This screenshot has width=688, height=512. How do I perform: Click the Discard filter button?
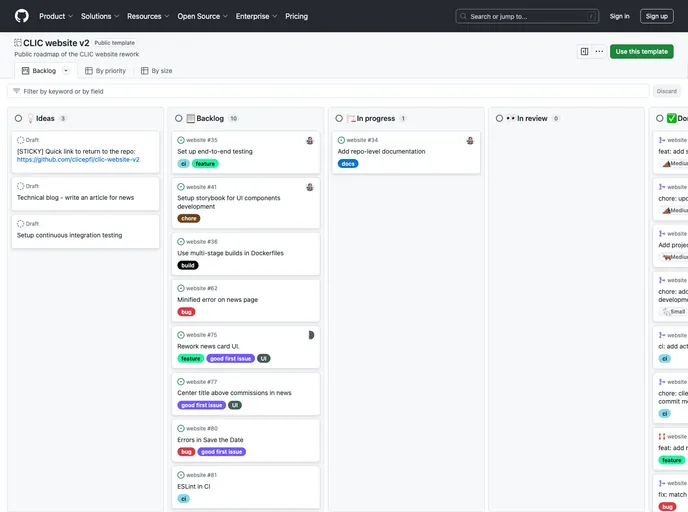click(666, 91)
